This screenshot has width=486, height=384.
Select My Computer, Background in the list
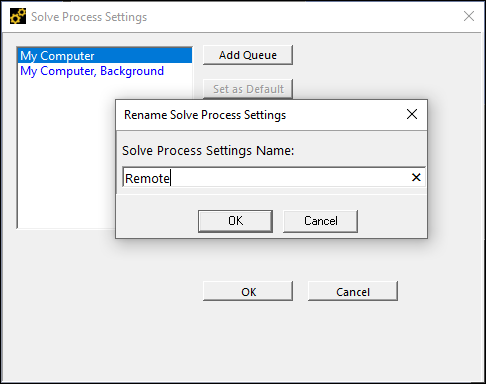[92, 71]
